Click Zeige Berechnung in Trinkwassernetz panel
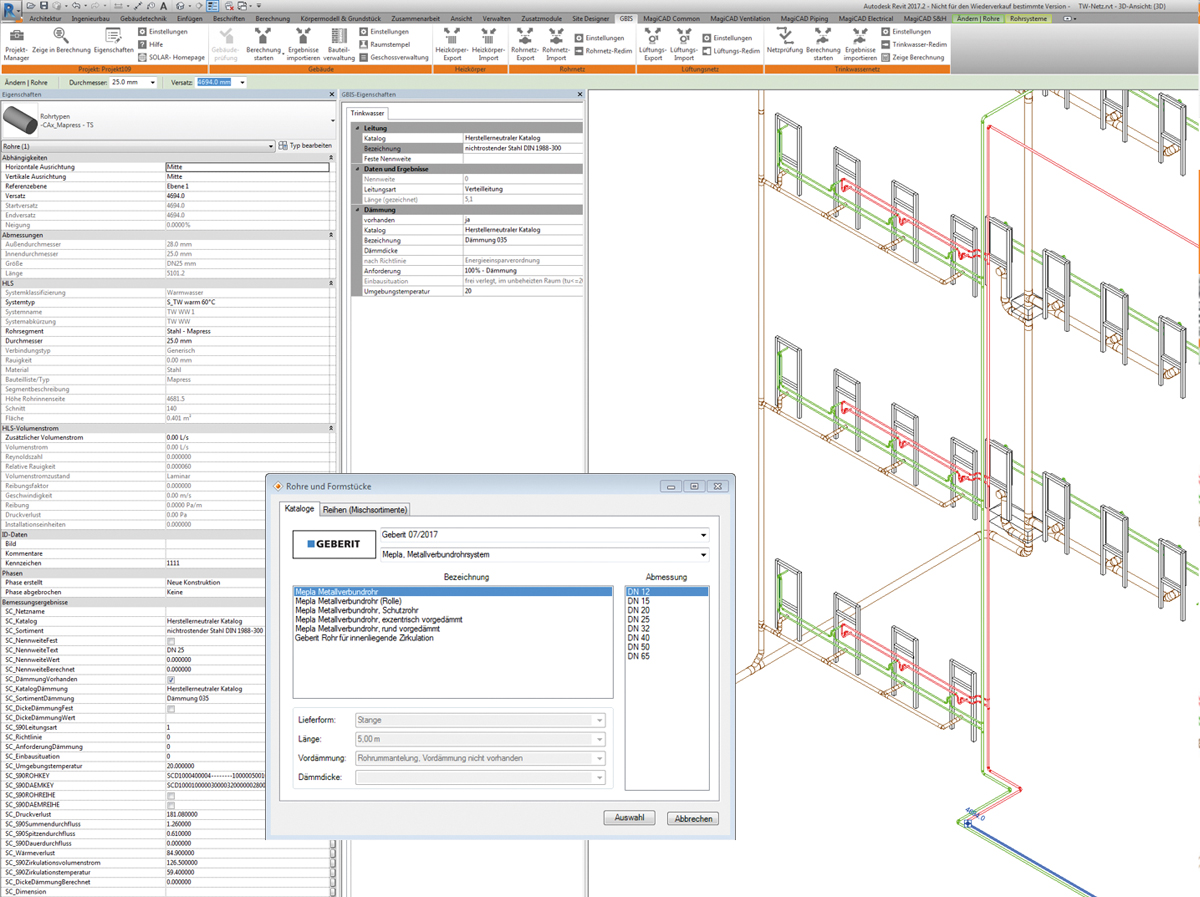Screen dimensions: 1200x897 coord(912,58)
